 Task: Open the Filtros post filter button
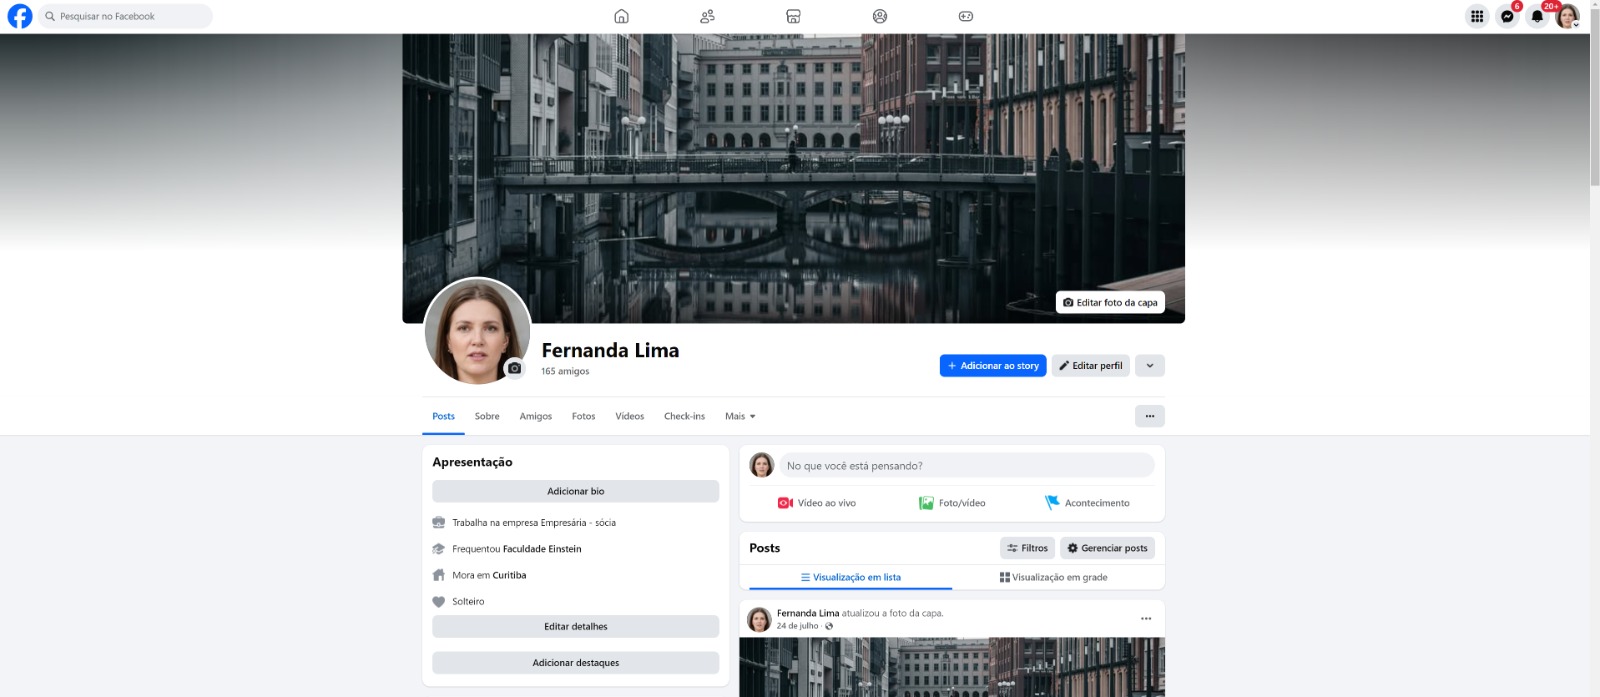tap(1027, 548)
